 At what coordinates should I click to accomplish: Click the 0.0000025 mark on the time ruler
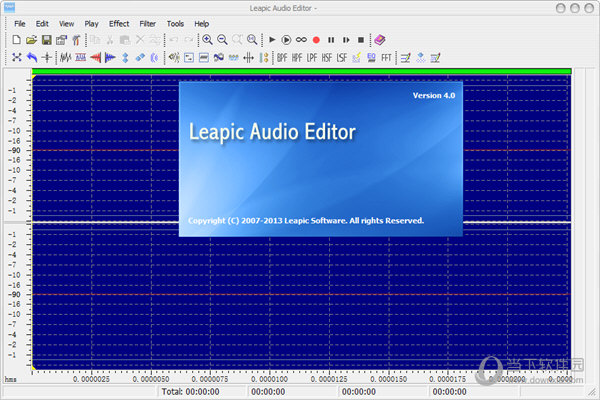pyautogui.click(x=91, y=379)
